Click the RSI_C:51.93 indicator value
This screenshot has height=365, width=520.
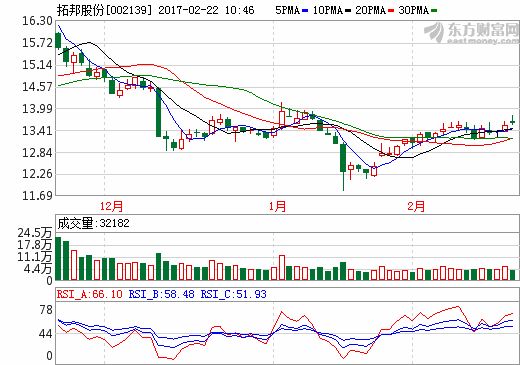tap(233, 294)
